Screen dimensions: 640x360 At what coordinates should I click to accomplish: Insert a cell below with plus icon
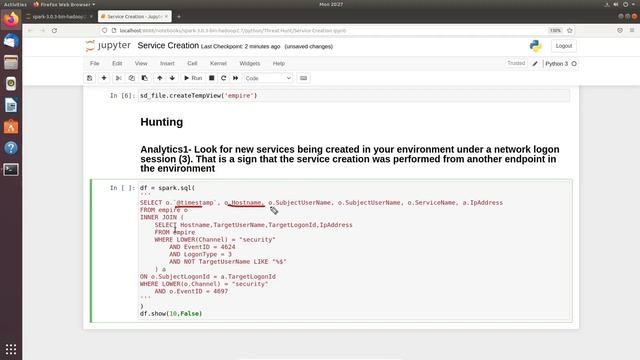[x=104, y=78]
